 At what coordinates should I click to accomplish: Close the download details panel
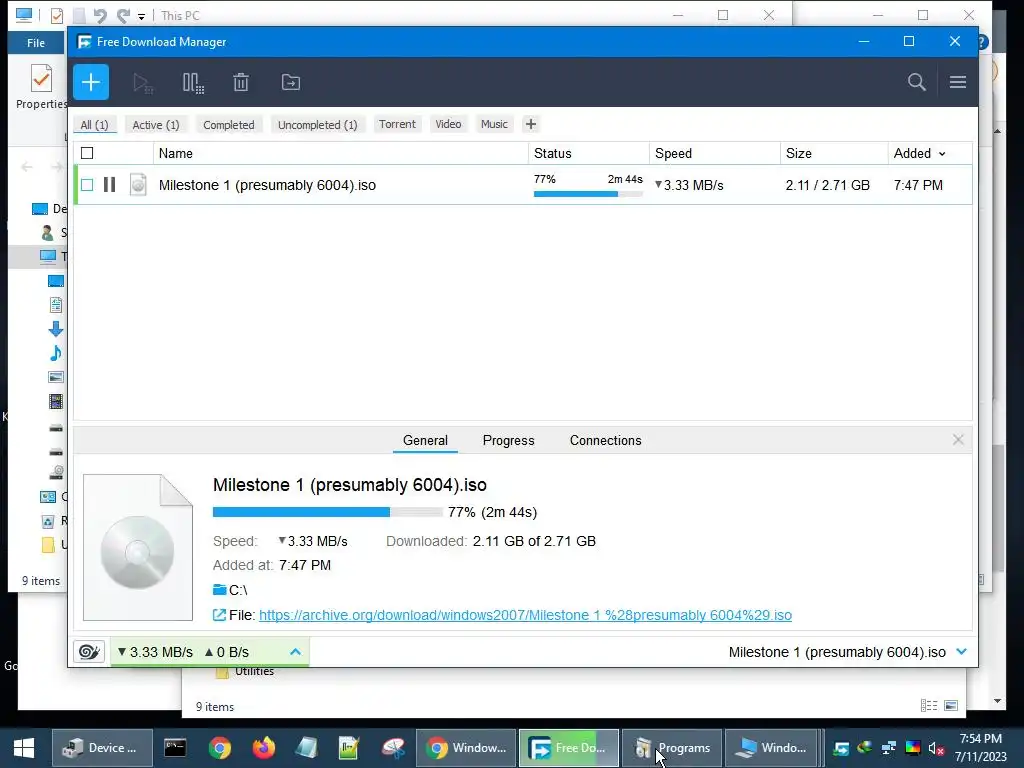(x=958, y=440)
